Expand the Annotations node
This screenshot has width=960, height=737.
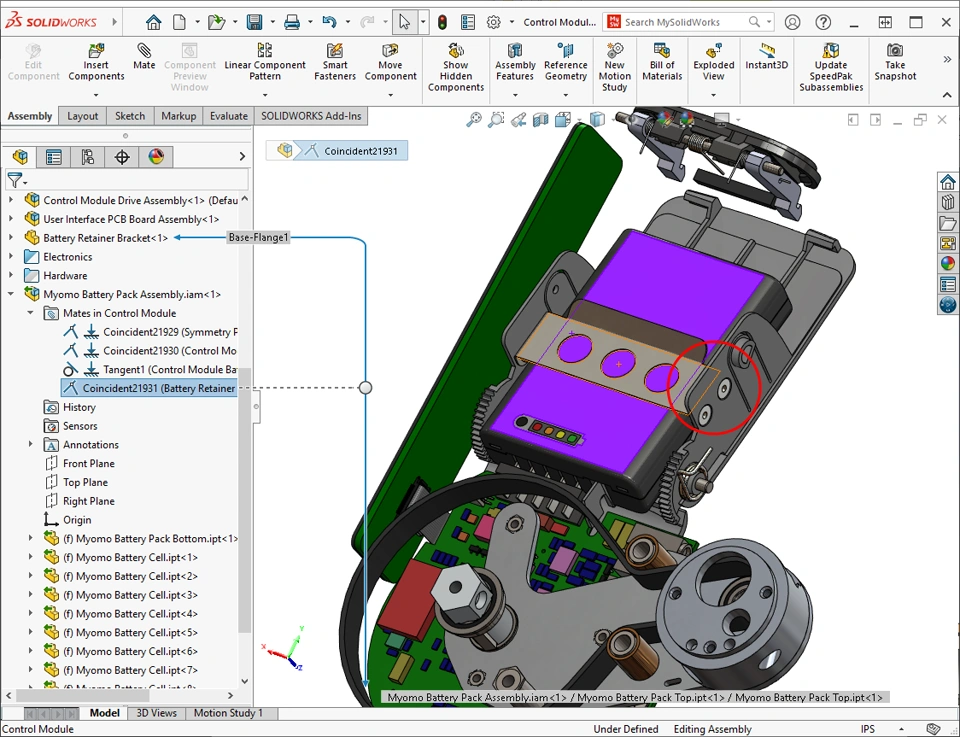click(x=30, y=444)
